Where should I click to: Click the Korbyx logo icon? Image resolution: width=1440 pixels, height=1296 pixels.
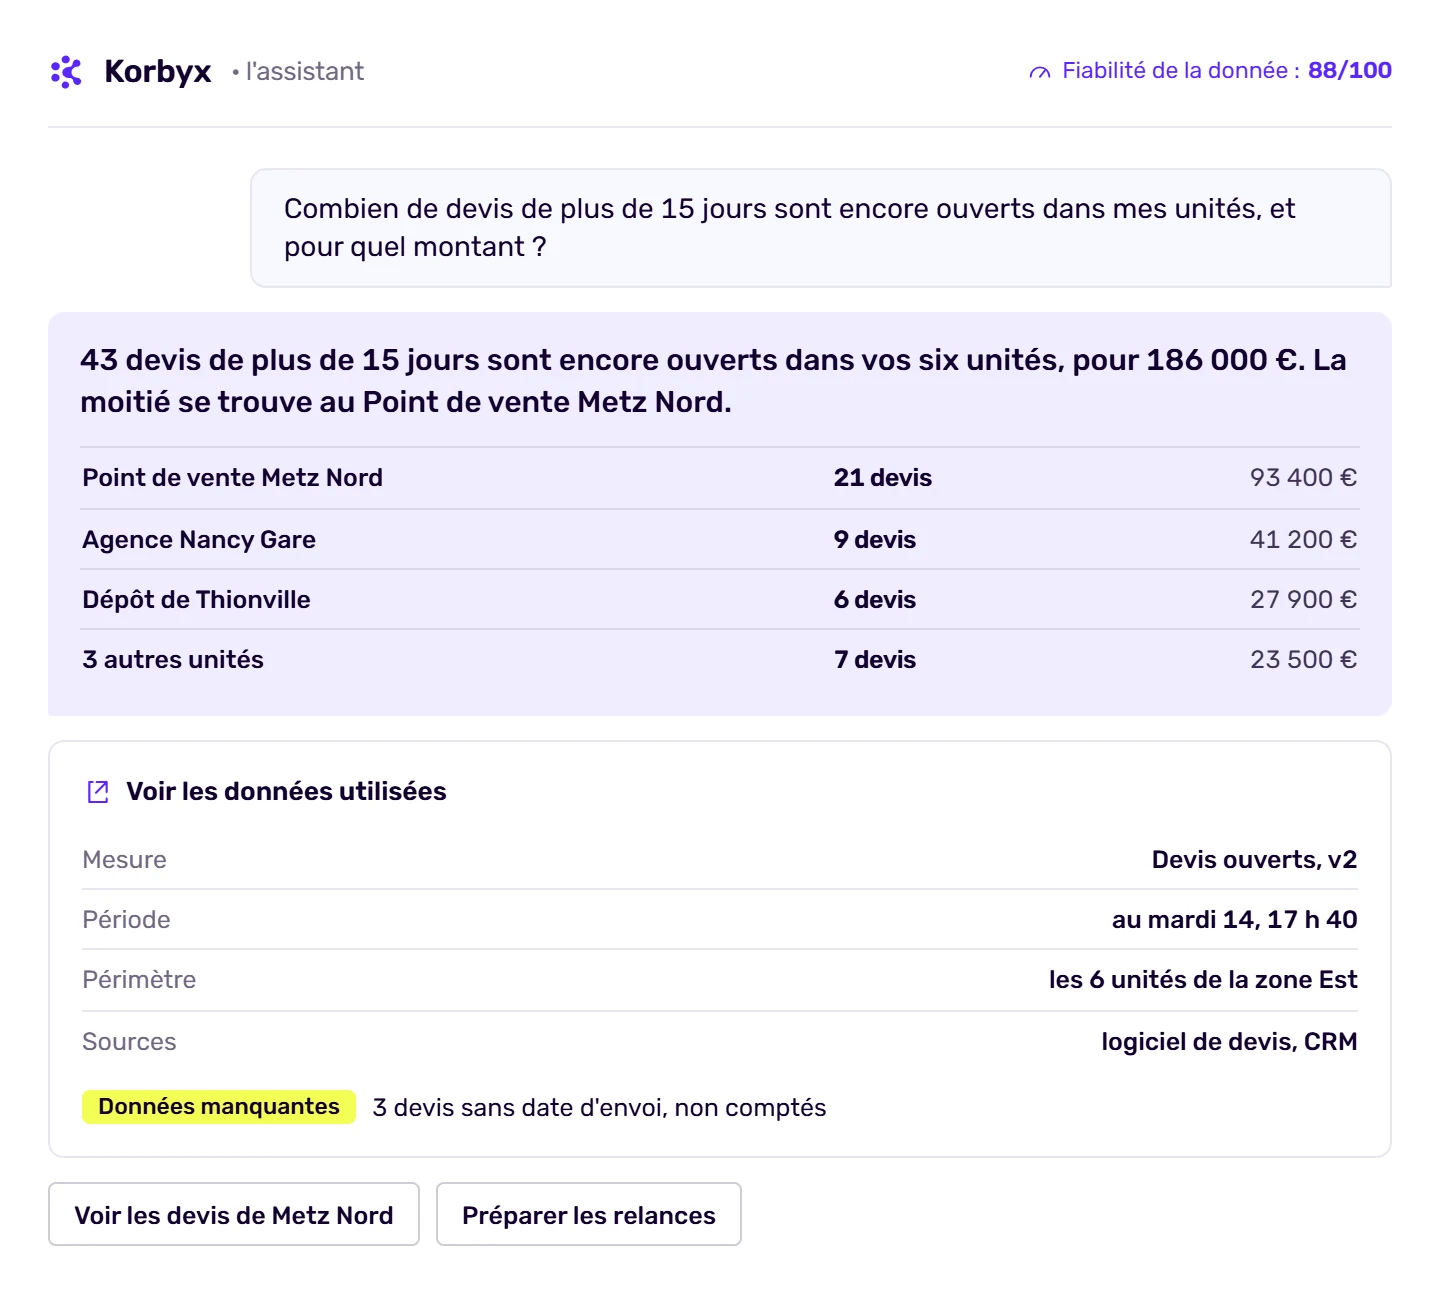point(66,72)
